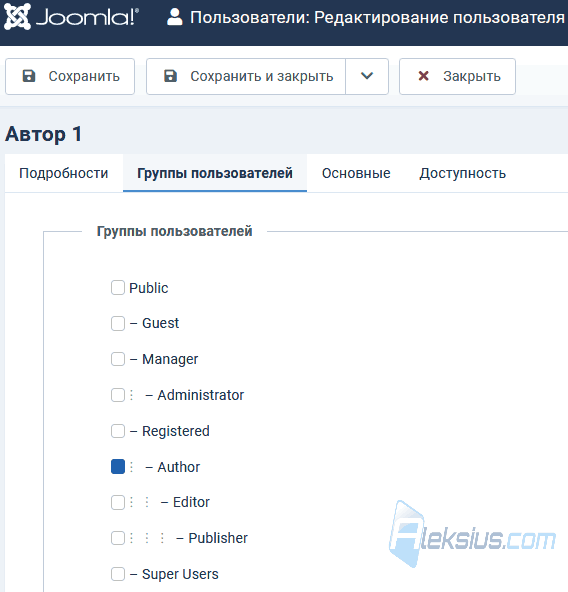
Task: Click Сохранить и закрыть button
Action: tap(246, 76)
